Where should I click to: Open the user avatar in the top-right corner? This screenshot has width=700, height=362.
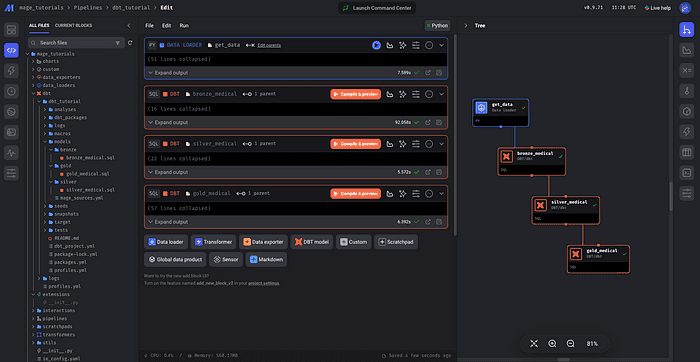(x=685, y=8)
